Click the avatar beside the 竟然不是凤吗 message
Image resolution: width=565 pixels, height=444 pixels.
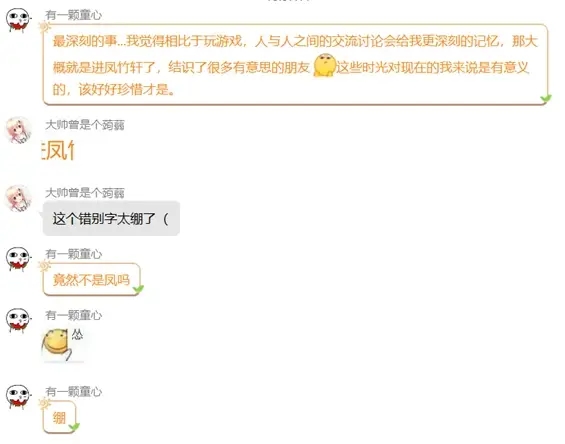pos(18,259)
